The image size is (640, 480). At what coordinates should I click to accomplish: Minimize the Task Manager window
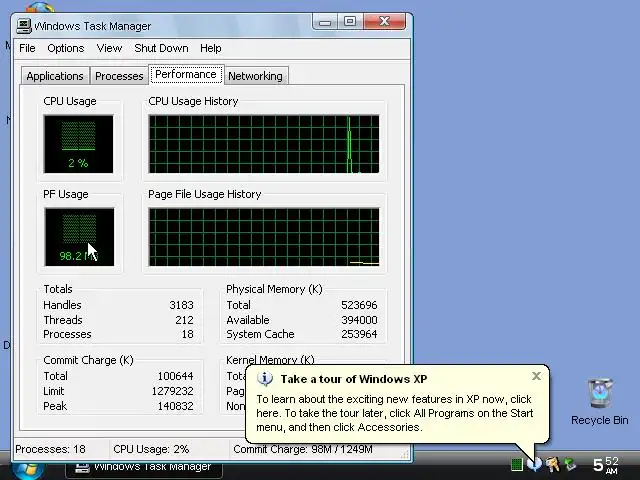[325, 22]
